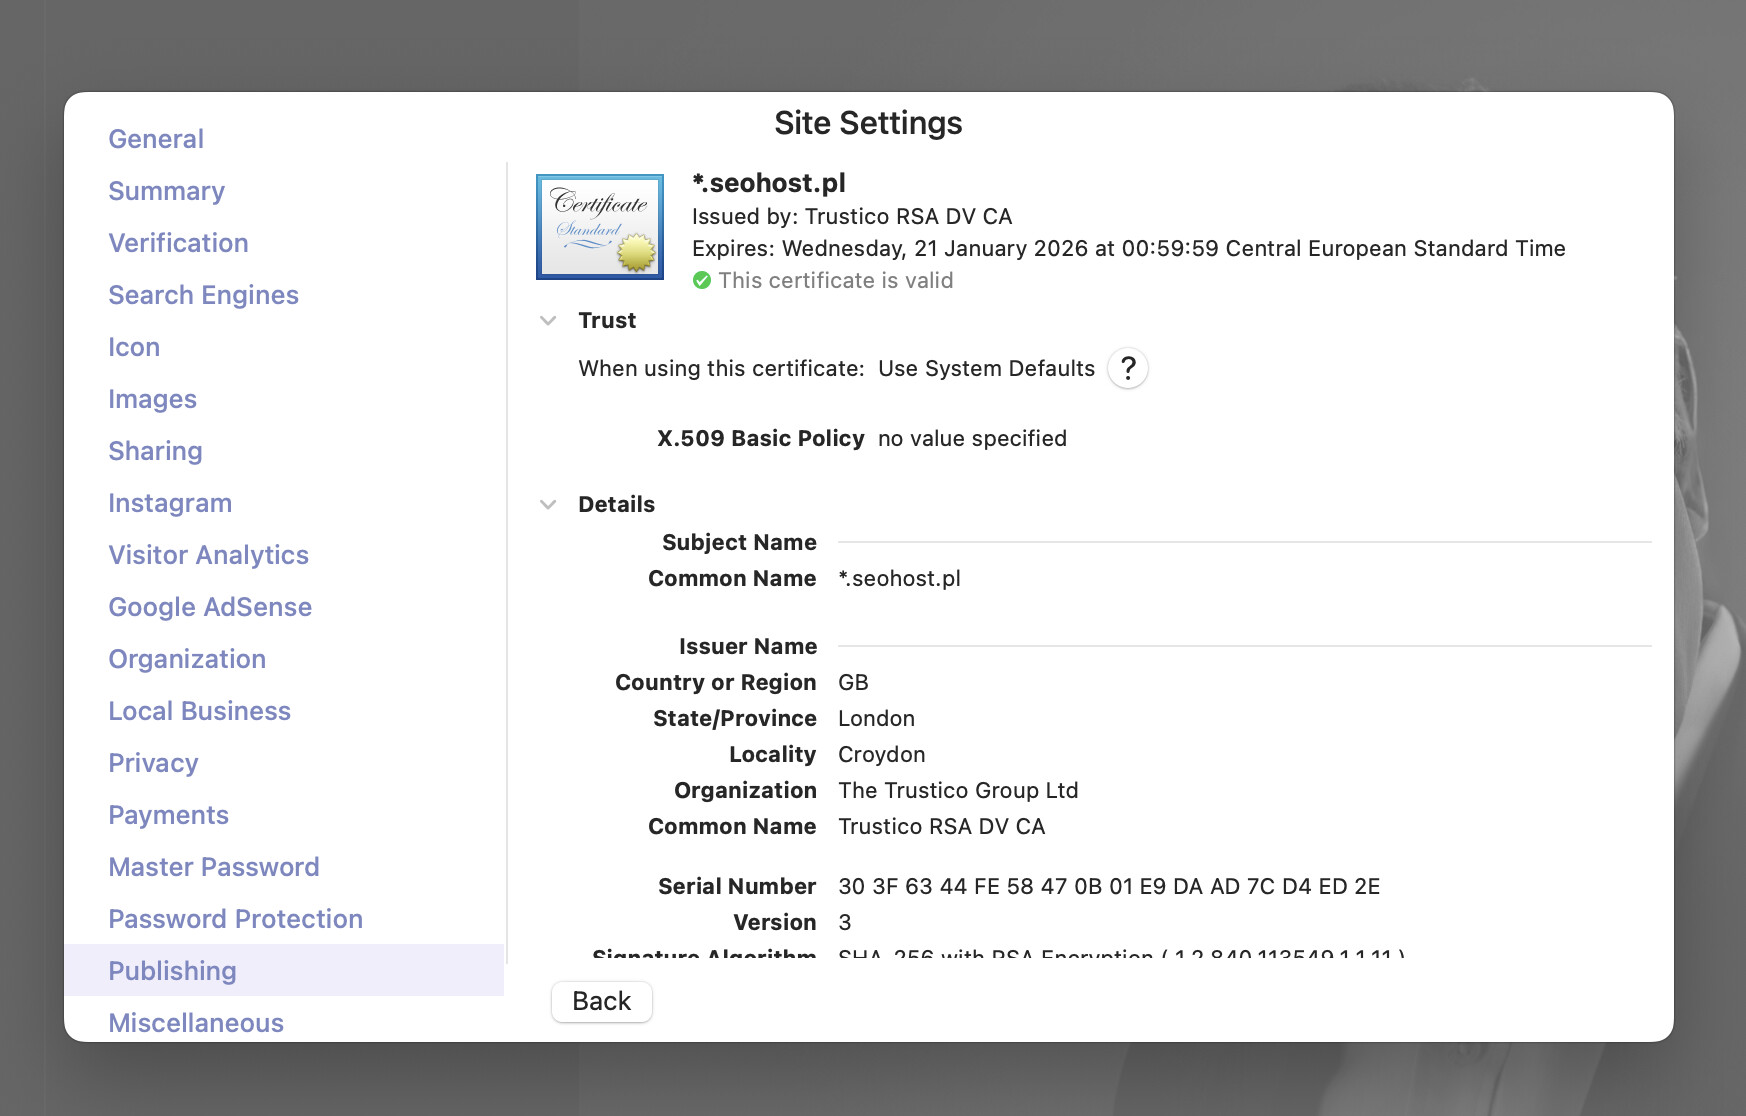This screenshot has height=1116, width=1746.
Task: Open Local Business settings
Action: pos(200,711)
